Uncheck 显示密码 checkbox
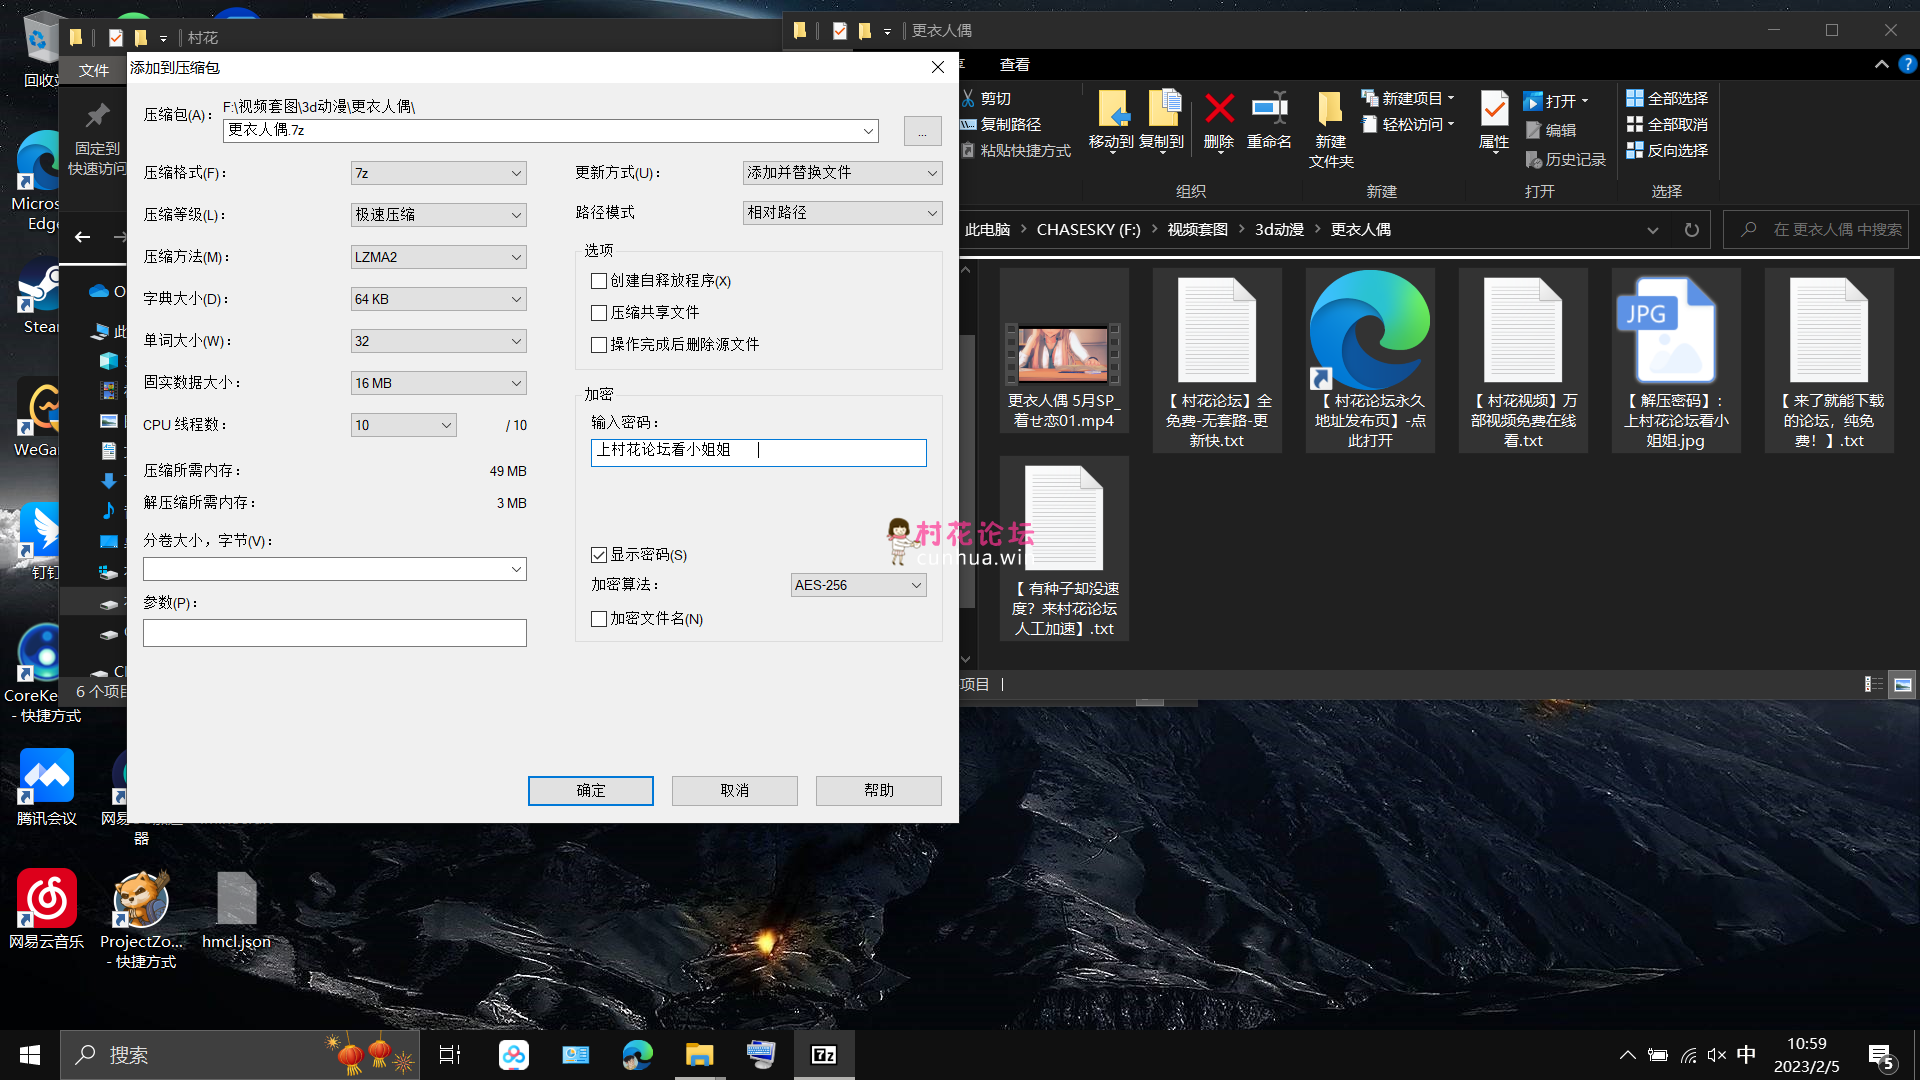 [599, 555]
